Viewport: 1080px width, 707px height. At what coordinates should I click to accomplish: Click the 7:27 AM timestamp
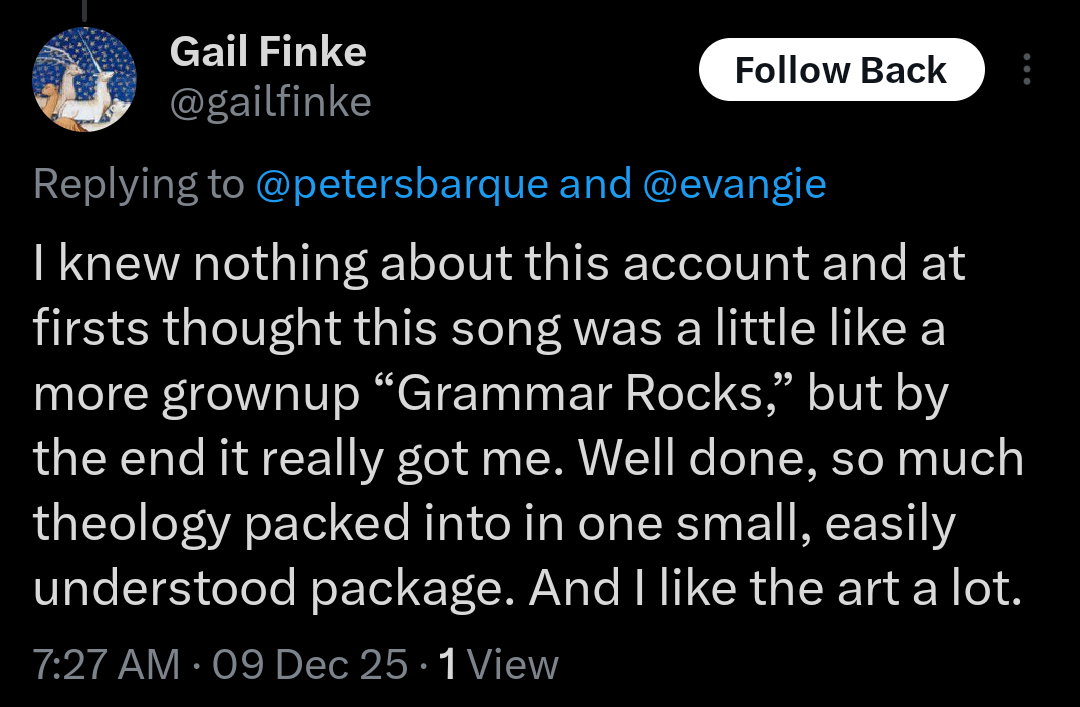click(106, 664)
